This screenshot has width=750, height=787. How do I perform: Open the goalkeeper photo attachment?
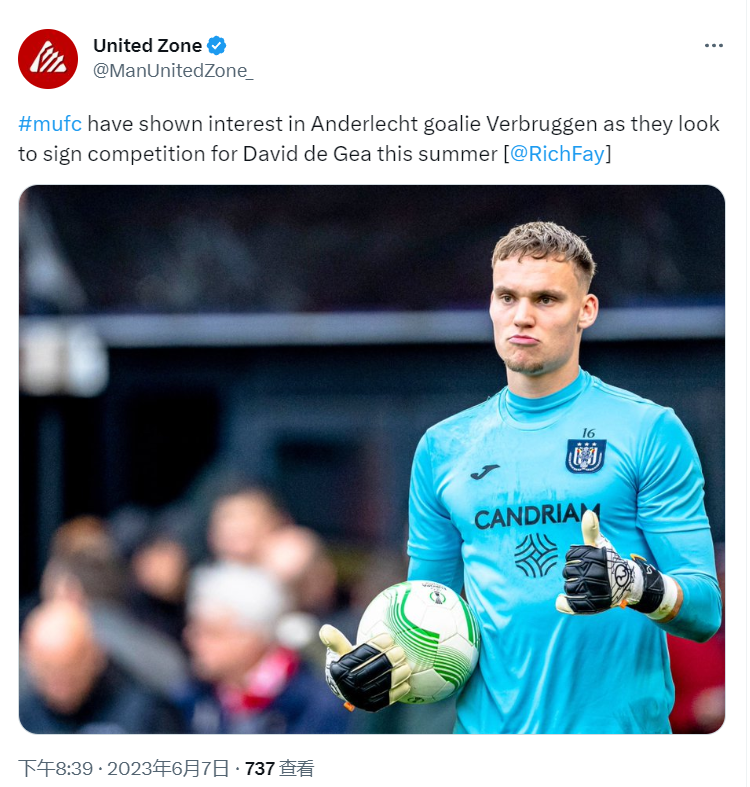point(372,459)
